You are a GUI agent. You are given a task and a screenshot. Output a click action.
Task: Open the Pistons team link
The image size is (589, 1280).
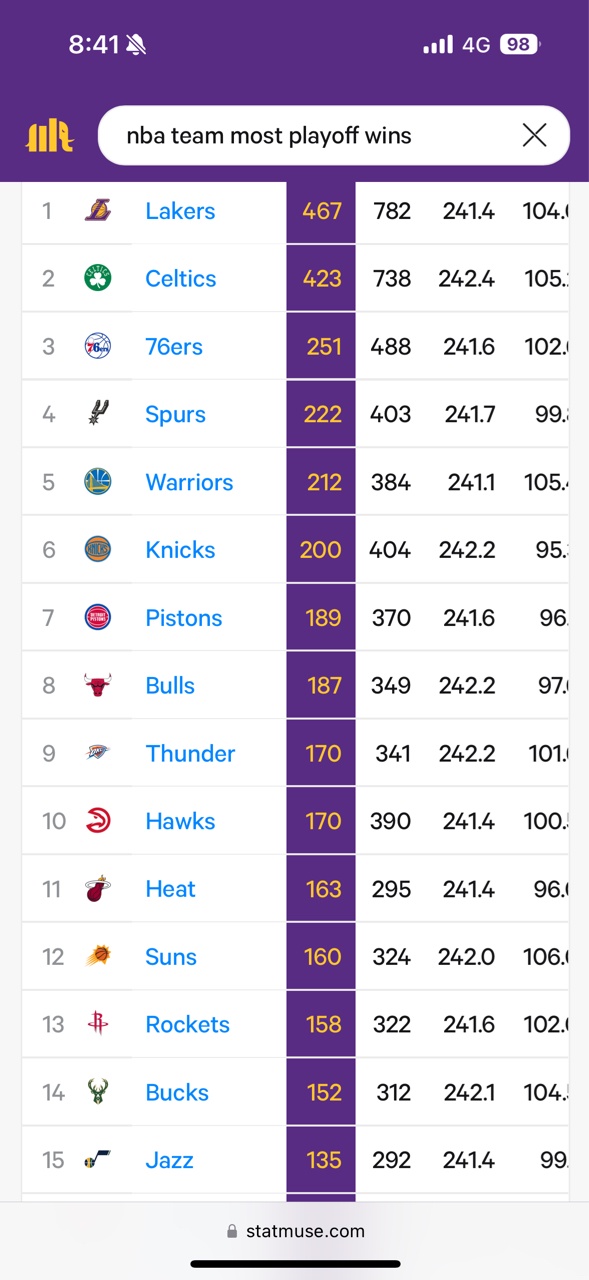click(x=184, y=618)
